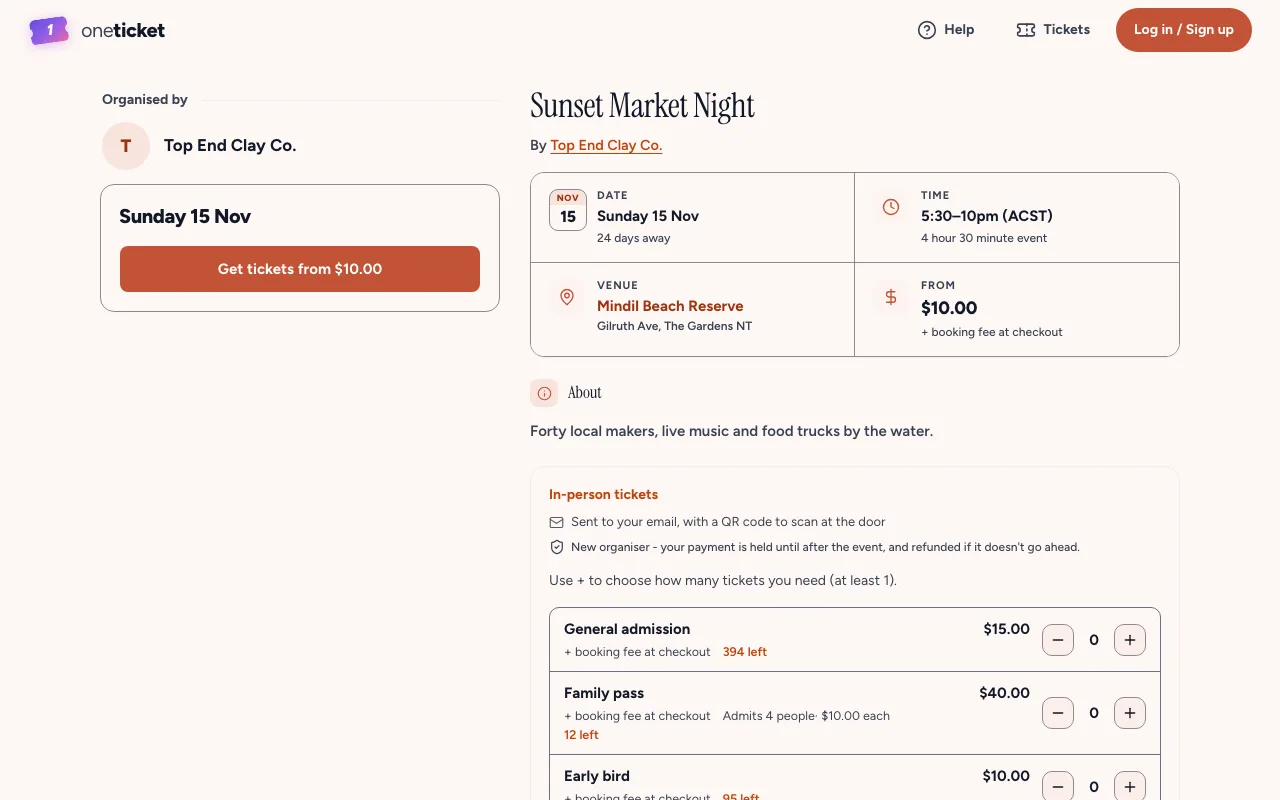This screenshot has height=800, width=1280.
Task: Click the Family pass quantity value
Action: (x=1094, y=713)
